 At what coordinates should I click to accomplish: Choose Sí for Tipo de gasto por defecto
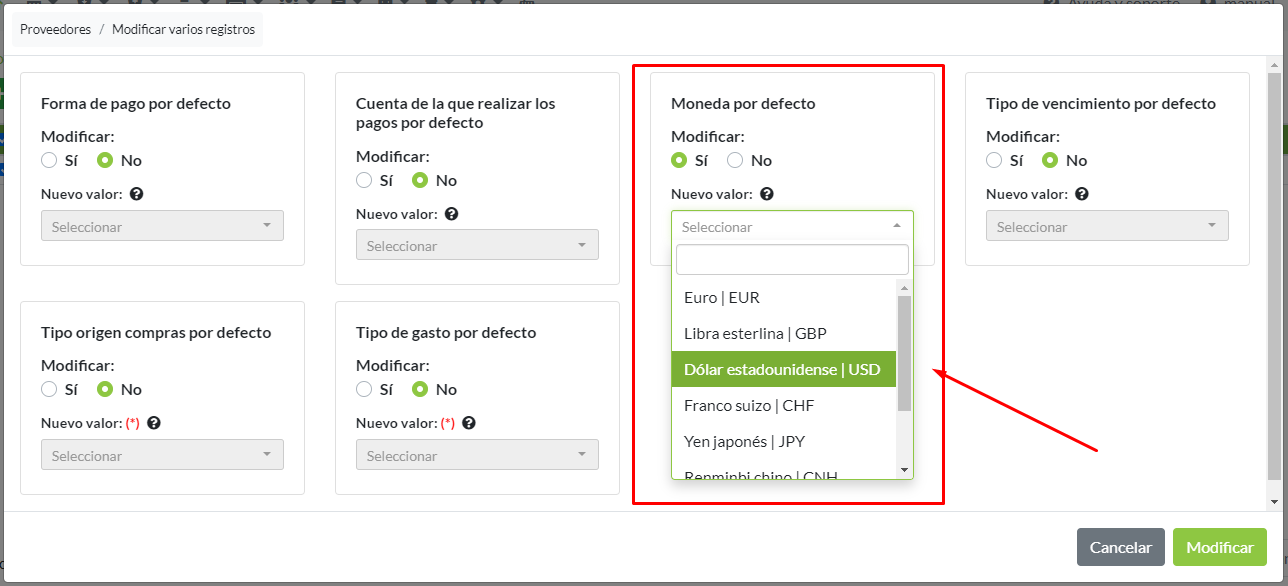(x=364, y=389)
